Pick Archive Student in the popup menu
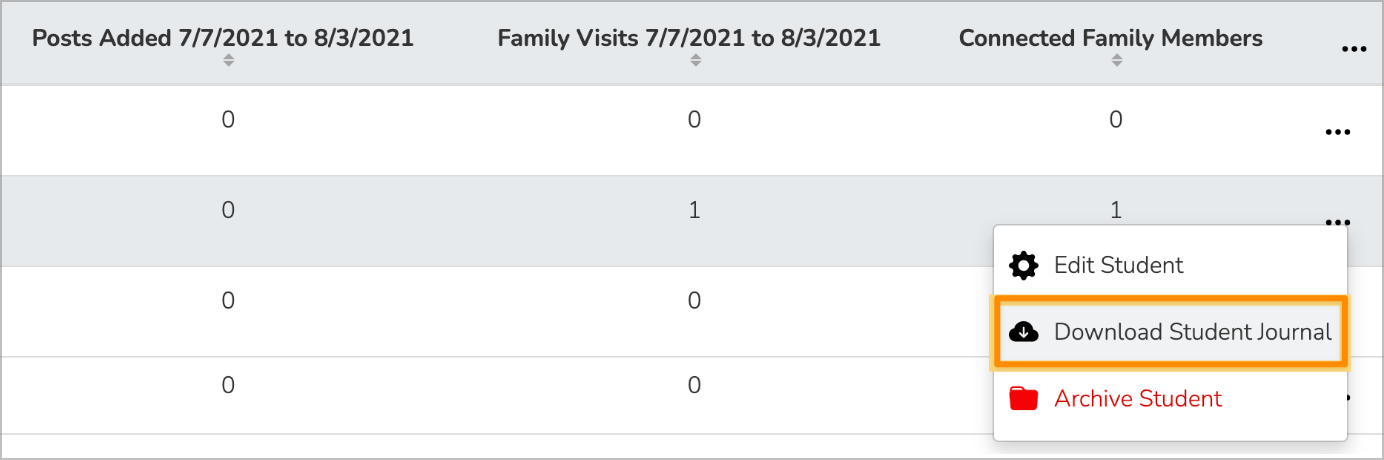Image resolution: width=1384 pixels, height=460 pixels. [x=1137, y=399]
